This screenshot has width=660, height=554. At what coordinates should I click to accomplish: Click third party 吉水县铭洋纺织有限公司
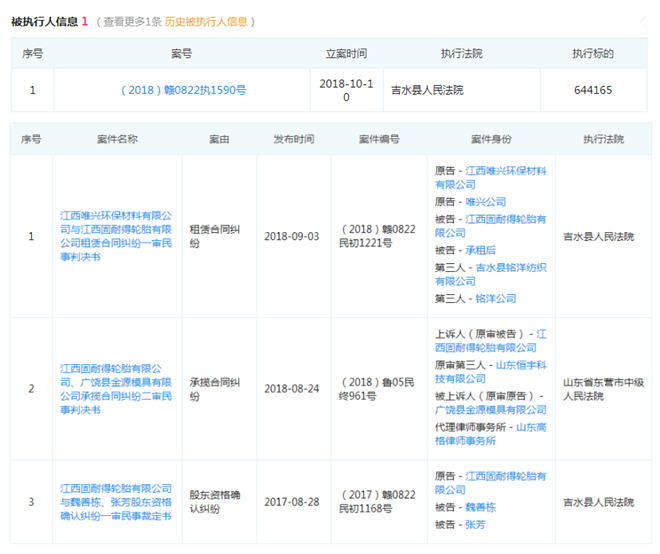491,274
